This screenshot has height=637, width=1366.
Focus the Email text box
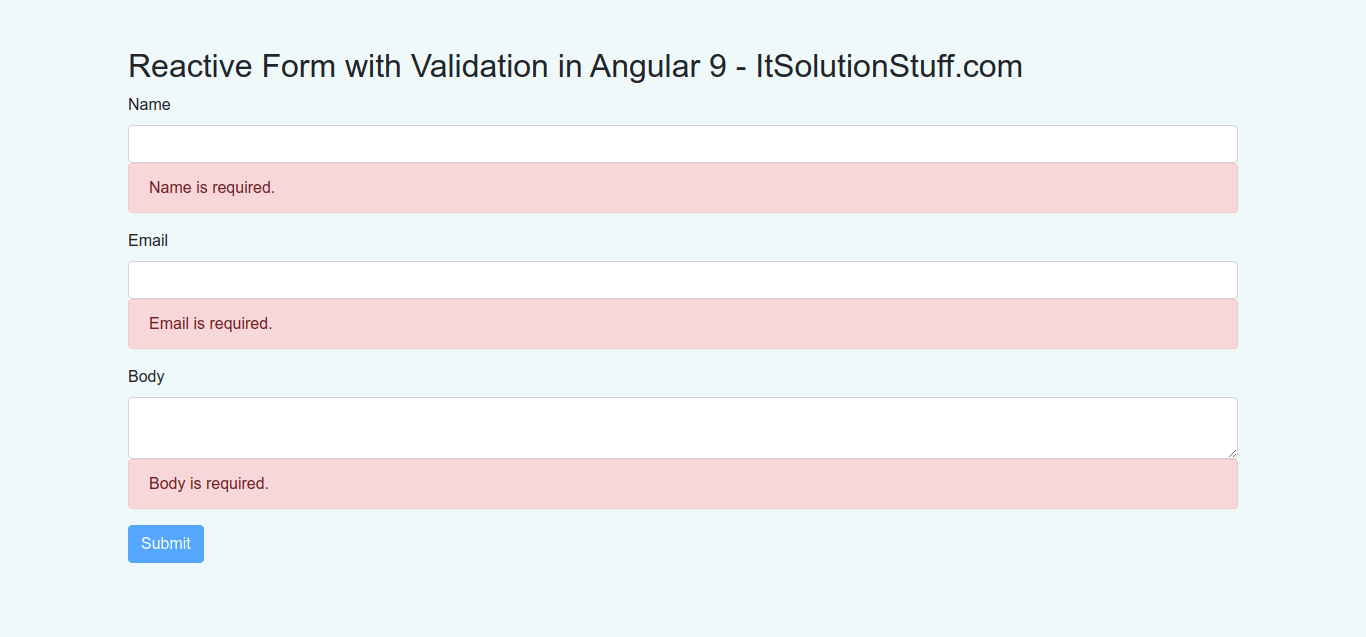pos(682,280)
